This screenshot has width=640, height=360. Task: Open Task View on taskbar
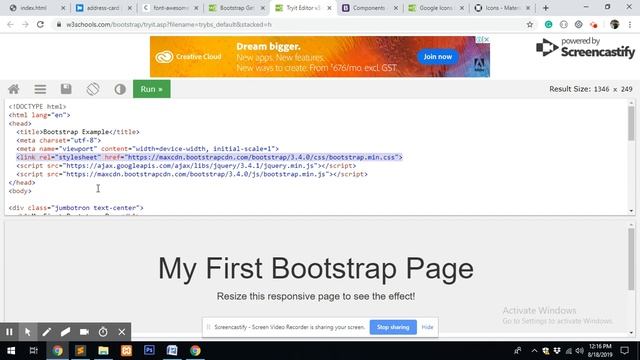click(34, 351)
